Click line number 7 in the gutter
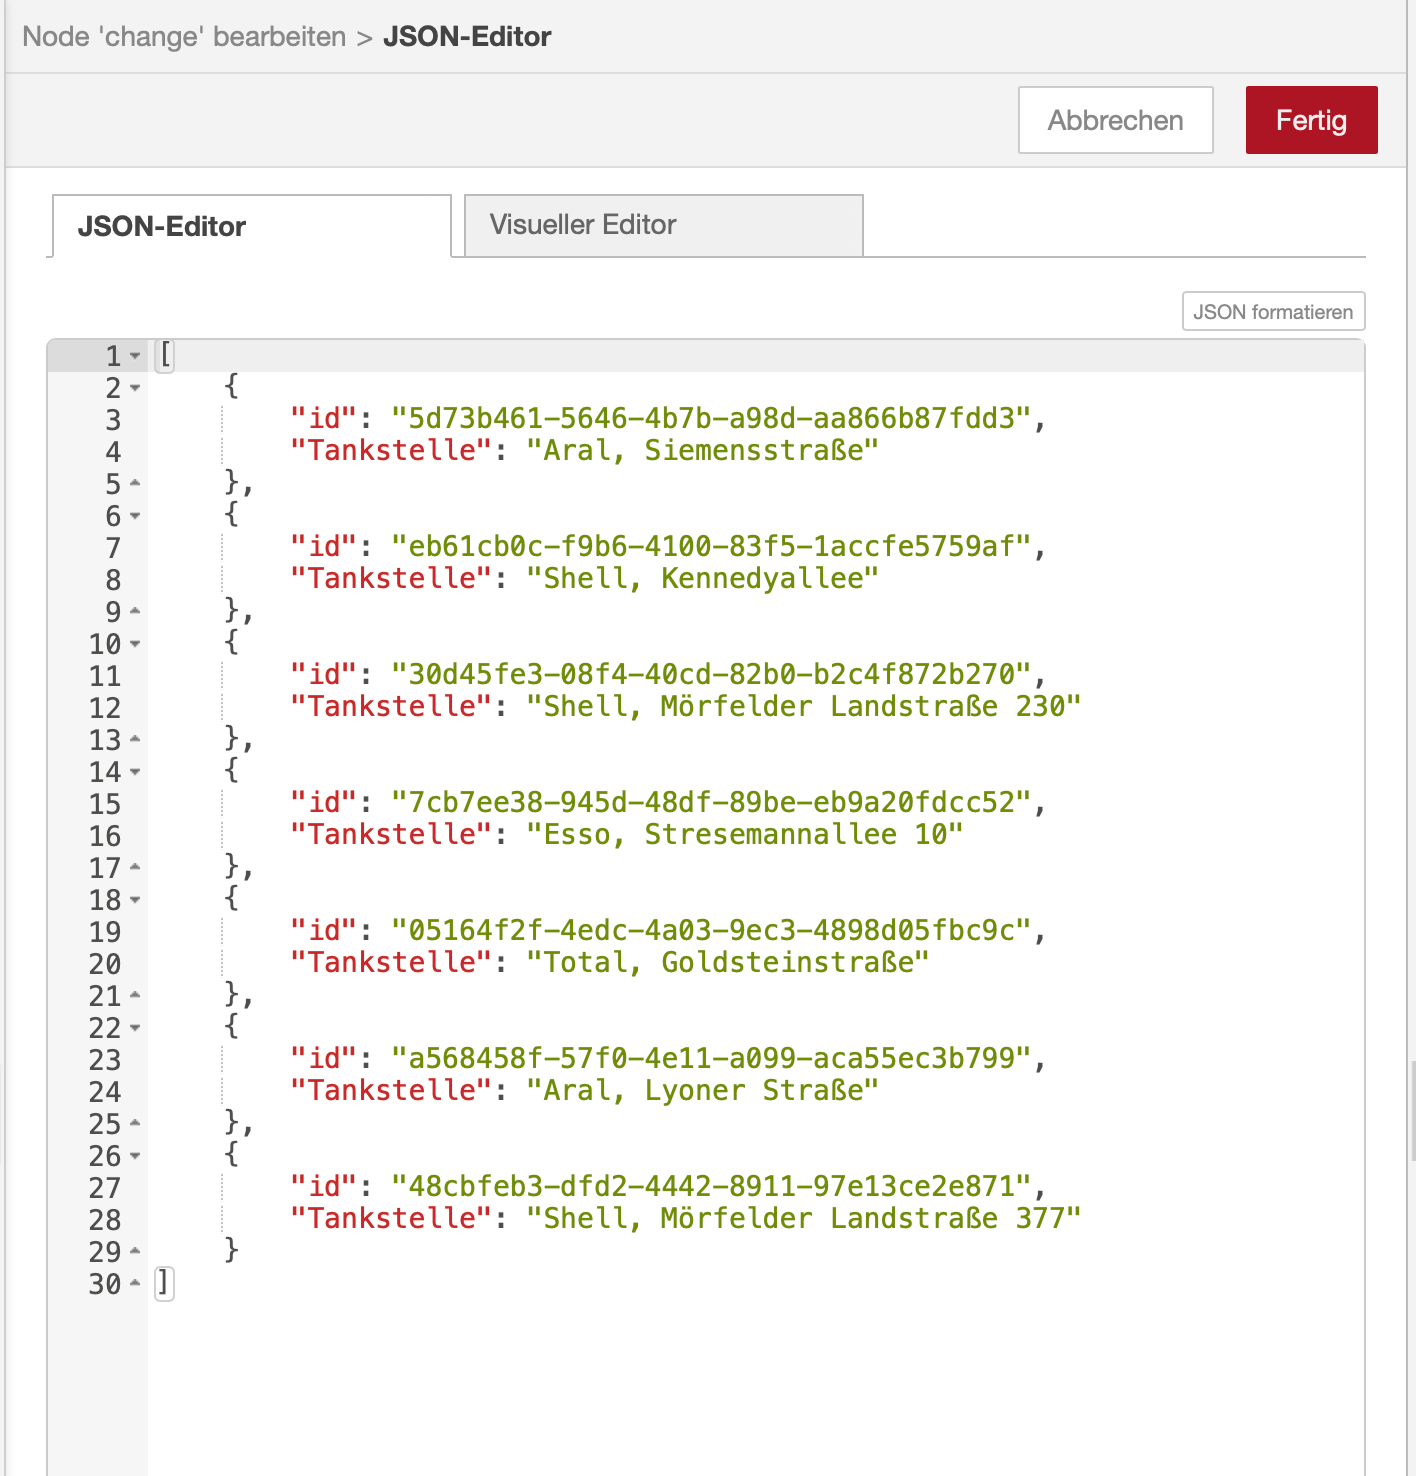1416x1476 pixels. click(x=113, y=548)
